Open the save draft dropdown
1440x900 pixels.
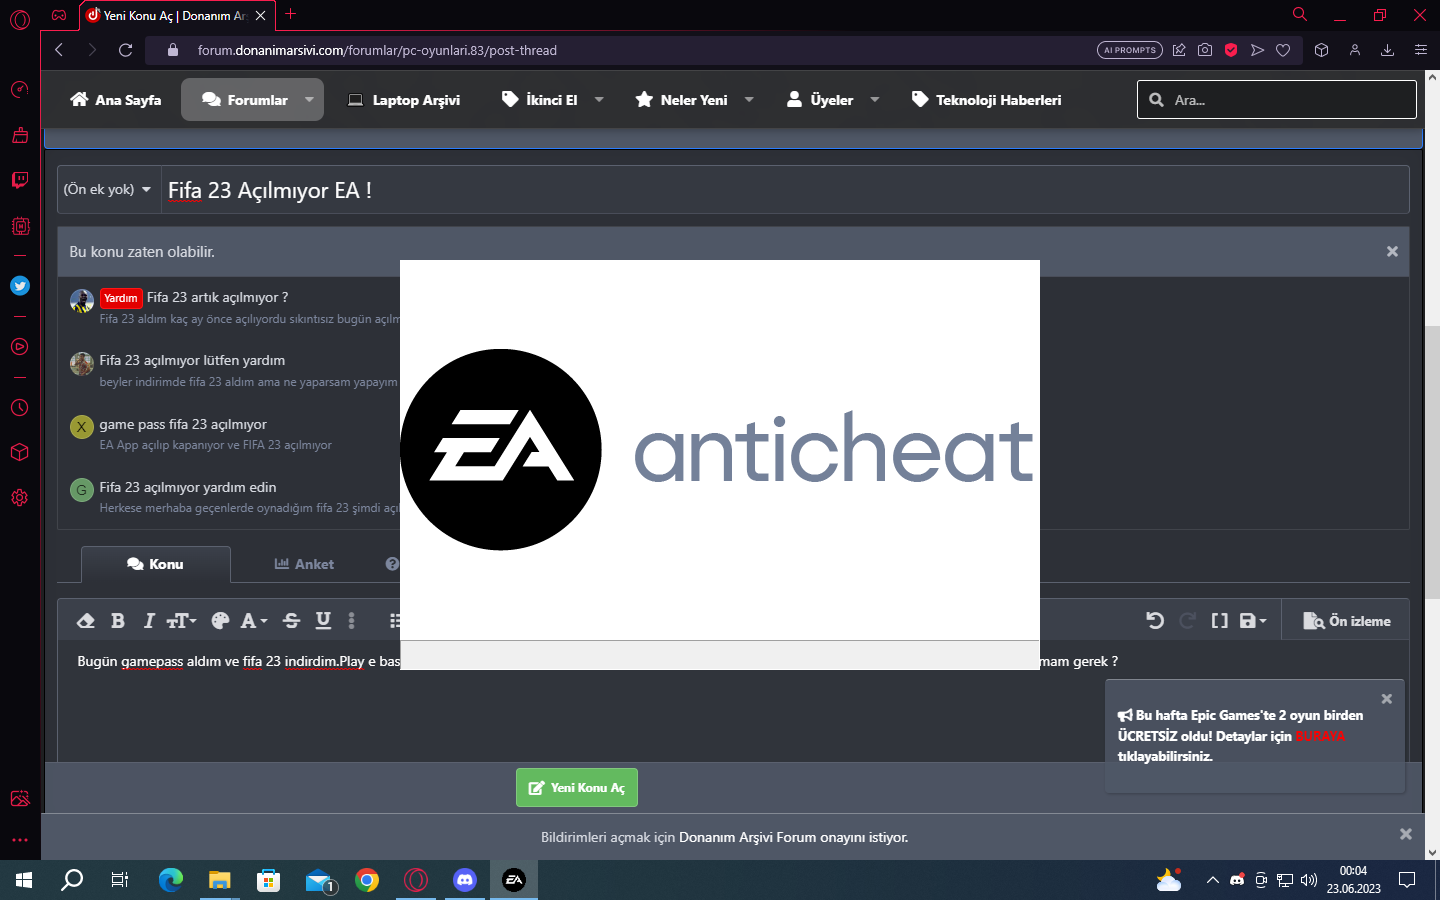[x=1253, y=621]
